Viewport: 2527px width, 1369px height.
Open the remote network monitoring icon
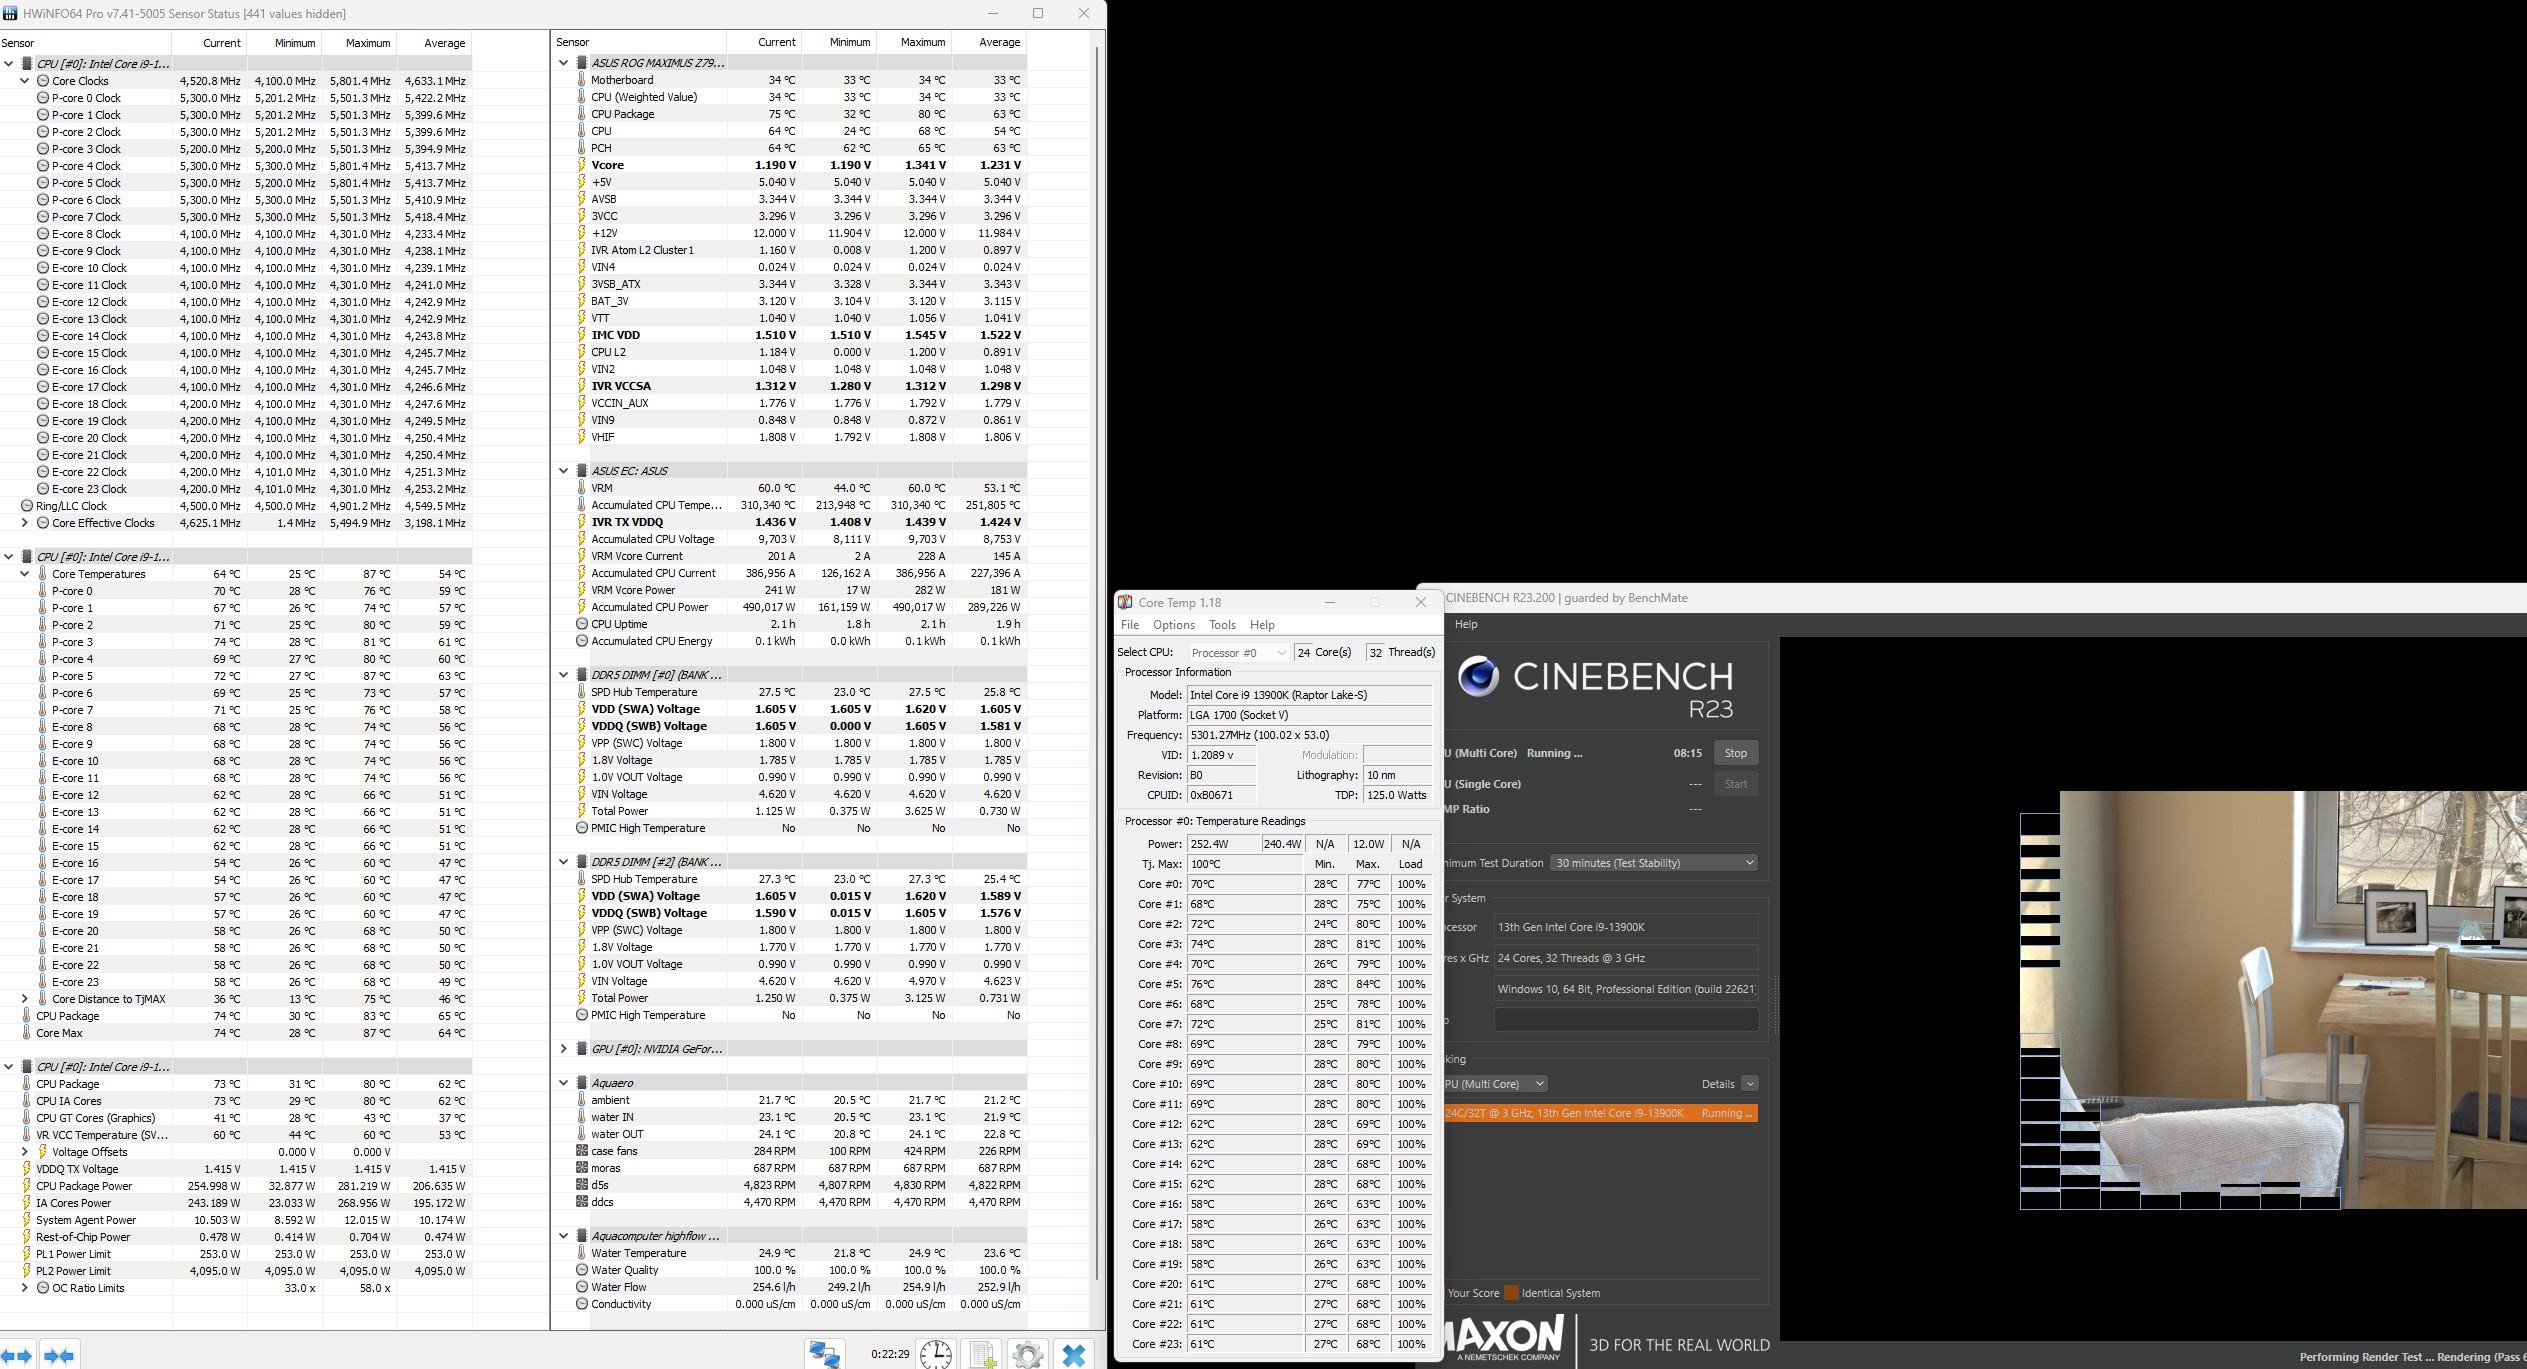point(825,1355)
